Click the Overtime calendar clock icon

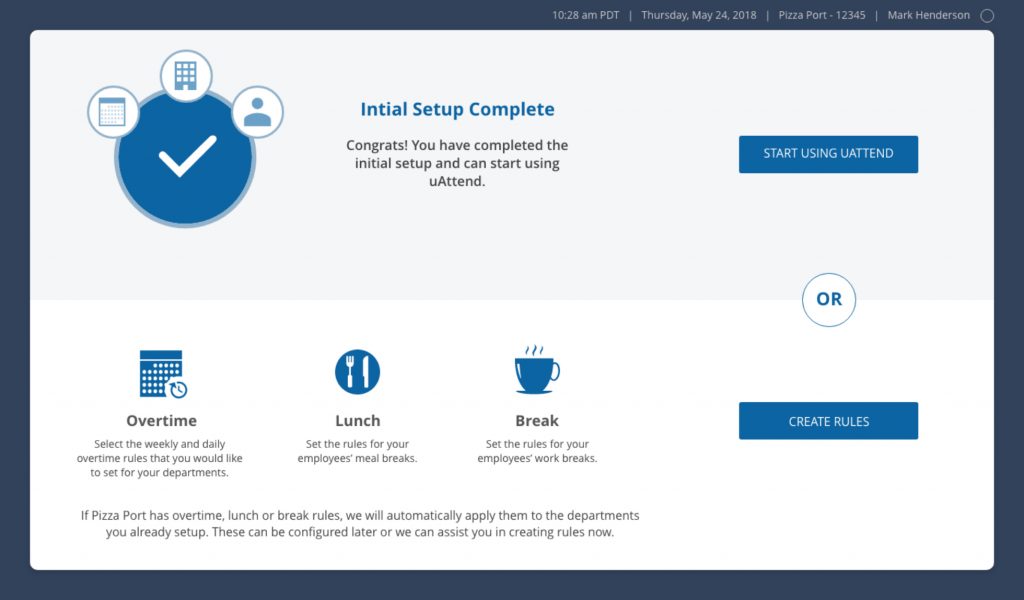[x=163, y=374]
